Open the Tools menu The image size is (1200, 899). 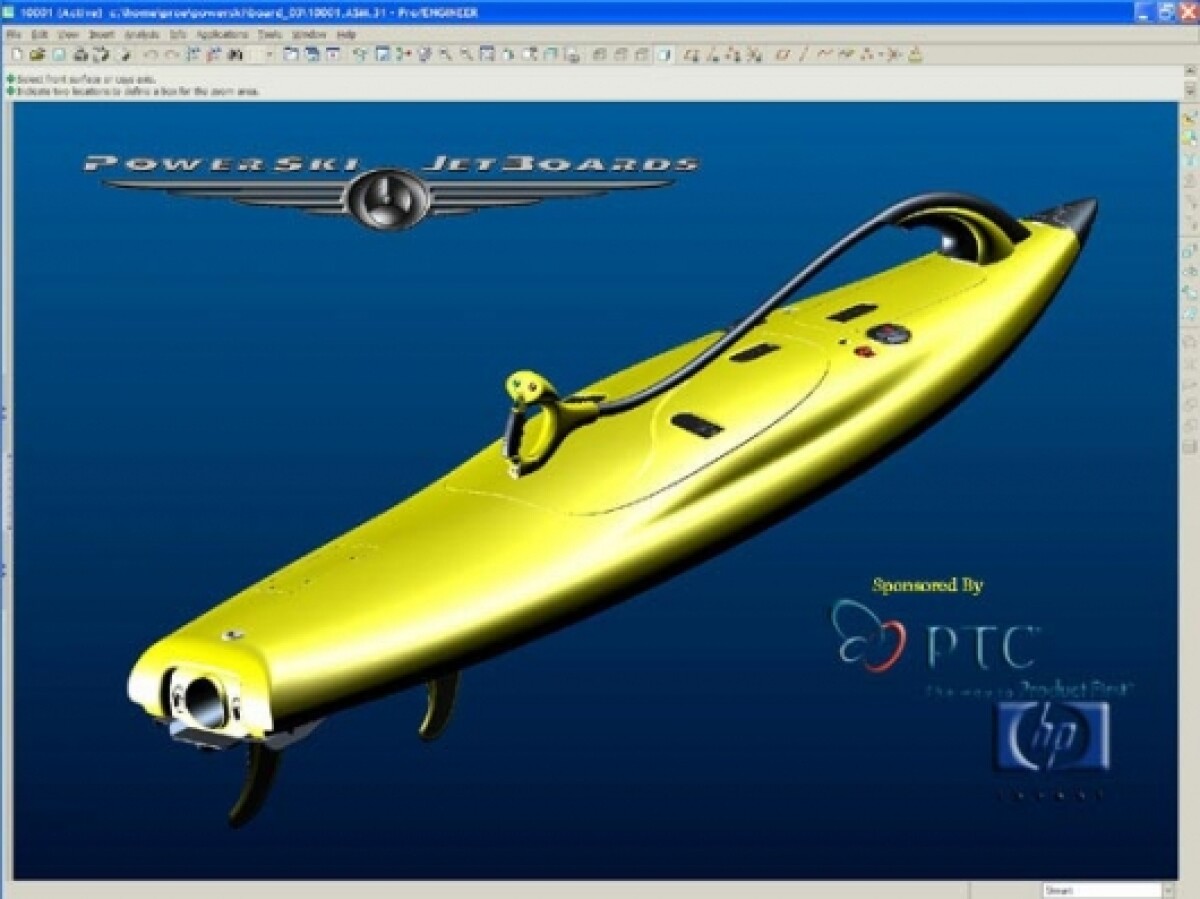[x=269, y=34]
